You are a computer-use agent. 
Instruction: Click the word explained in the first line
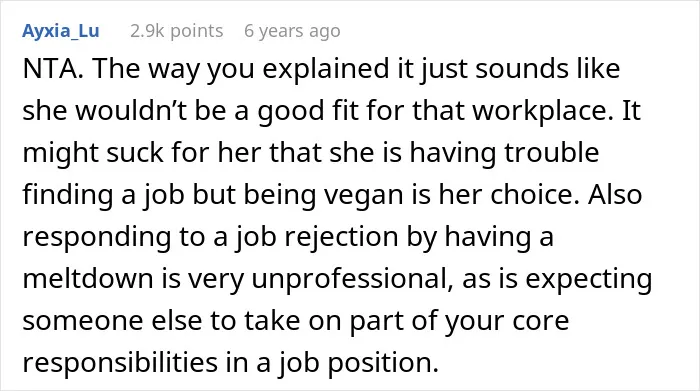click(326, 69)
